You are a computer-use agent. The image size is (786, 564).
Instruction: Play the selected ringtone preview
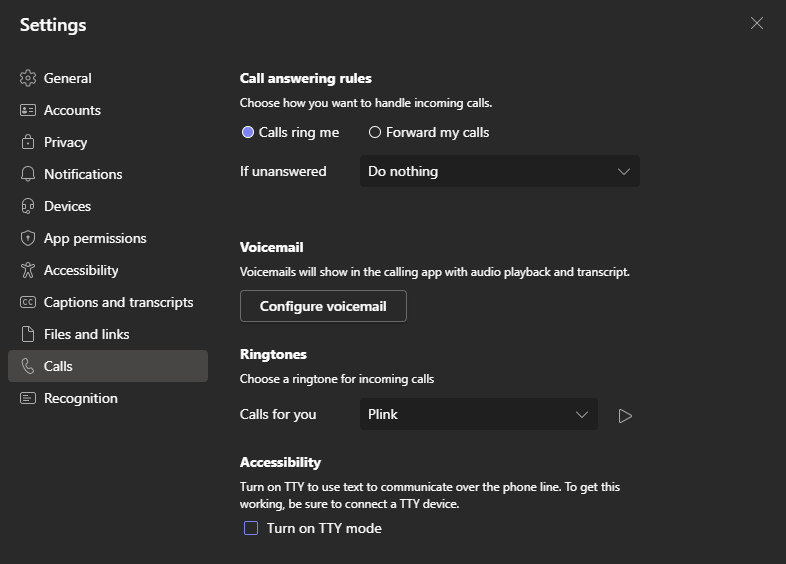pos(625,416)
